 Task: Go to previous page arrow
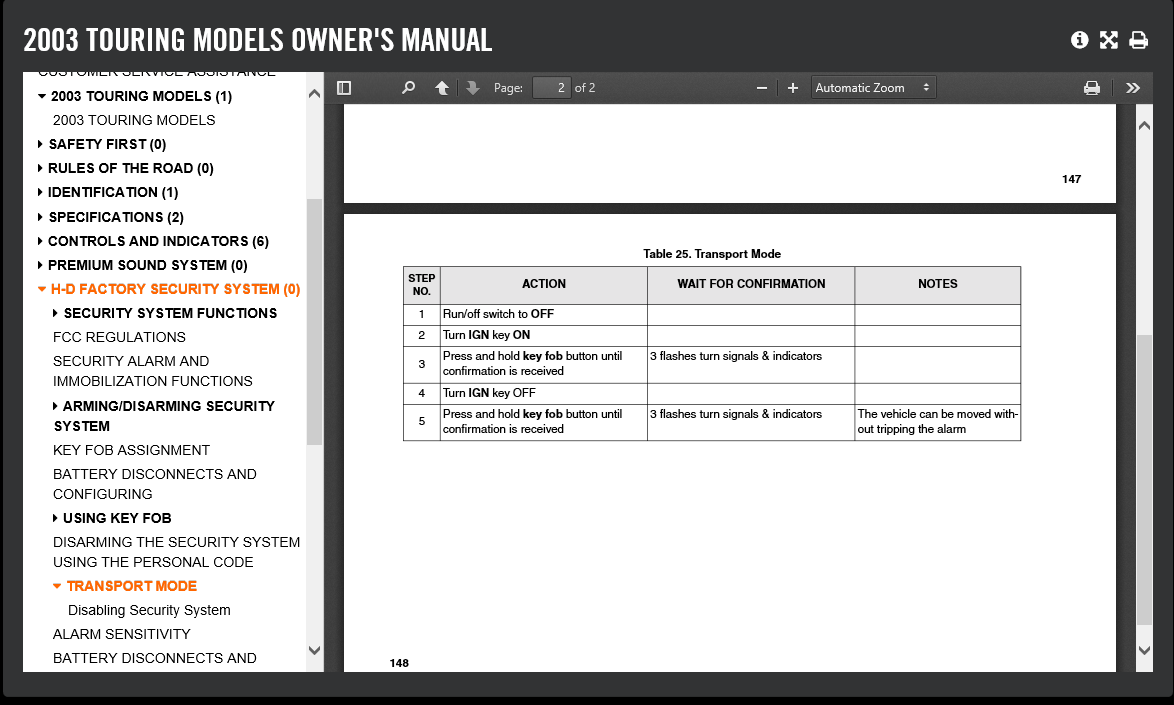pos(441,88)
